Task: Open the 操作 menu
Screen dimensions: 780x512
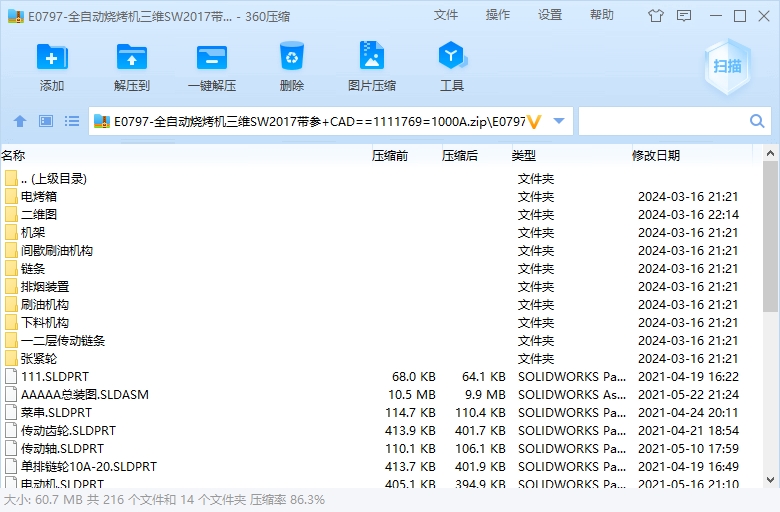Action: [498, 15]
